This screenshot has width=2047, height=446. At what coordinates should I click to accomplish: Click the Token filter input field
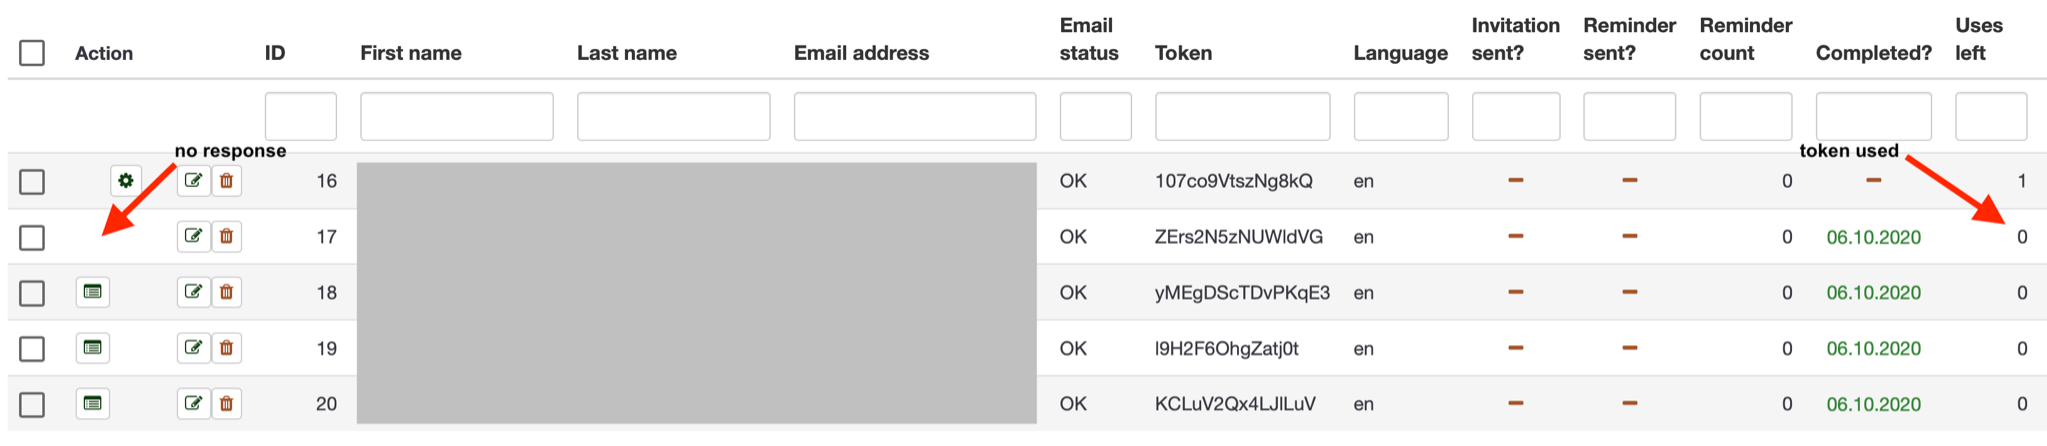point(1242,117)
